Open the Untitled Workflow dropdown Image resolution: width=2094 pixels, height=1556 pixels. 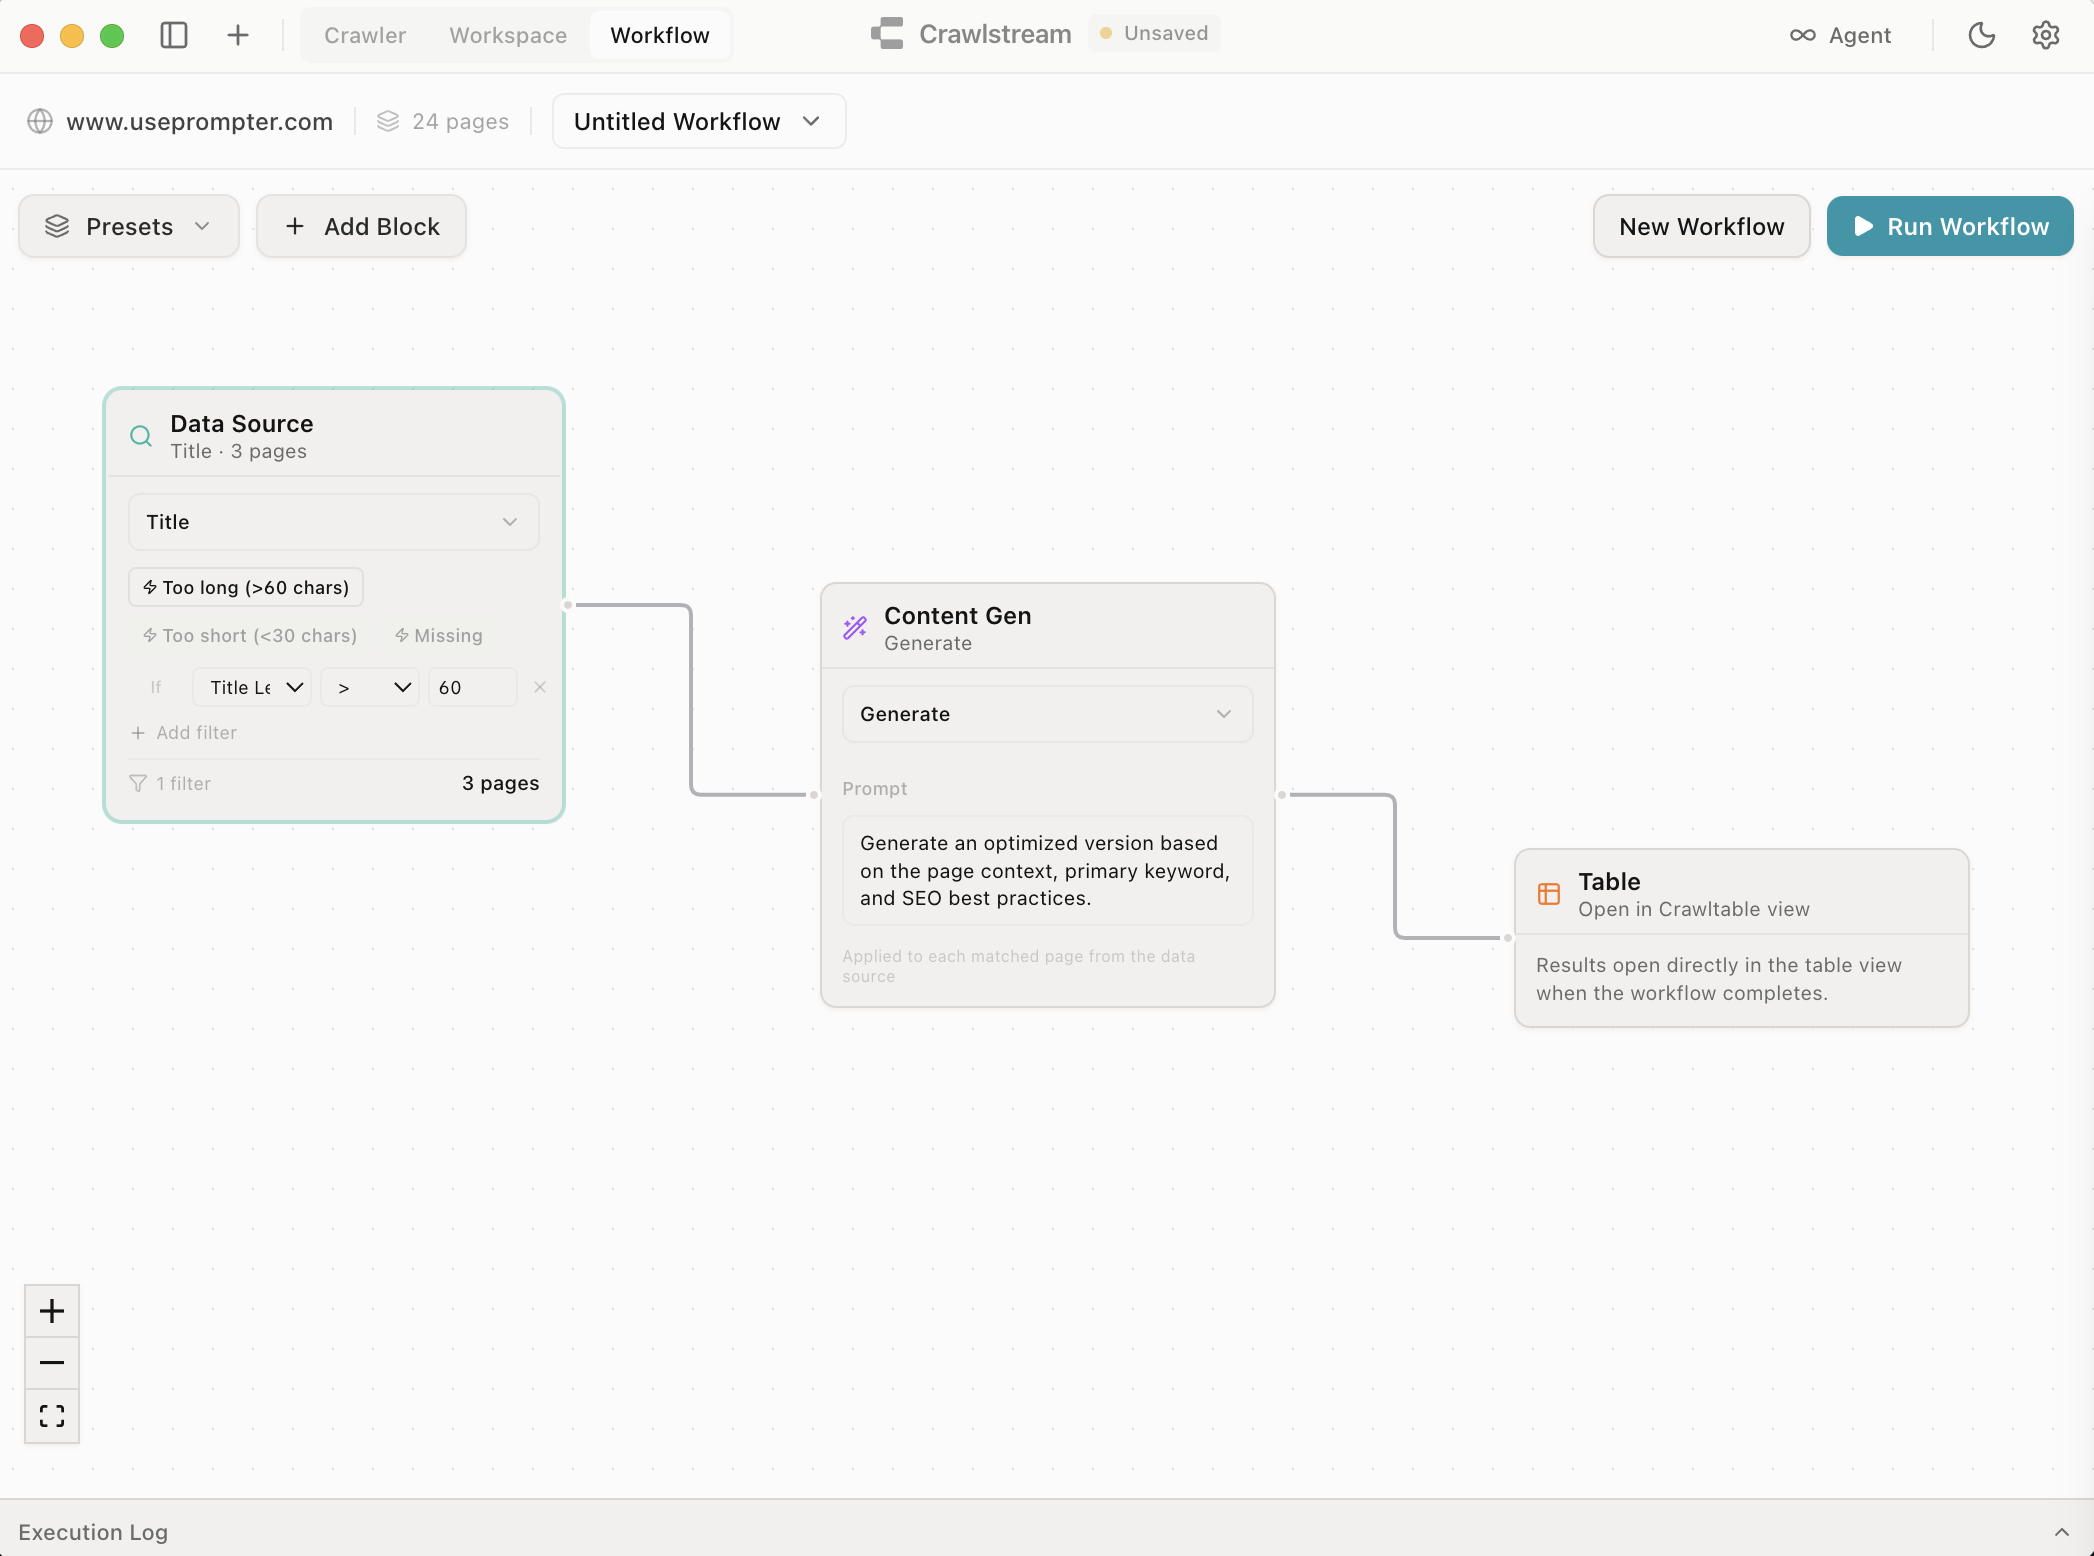[698, 121]
